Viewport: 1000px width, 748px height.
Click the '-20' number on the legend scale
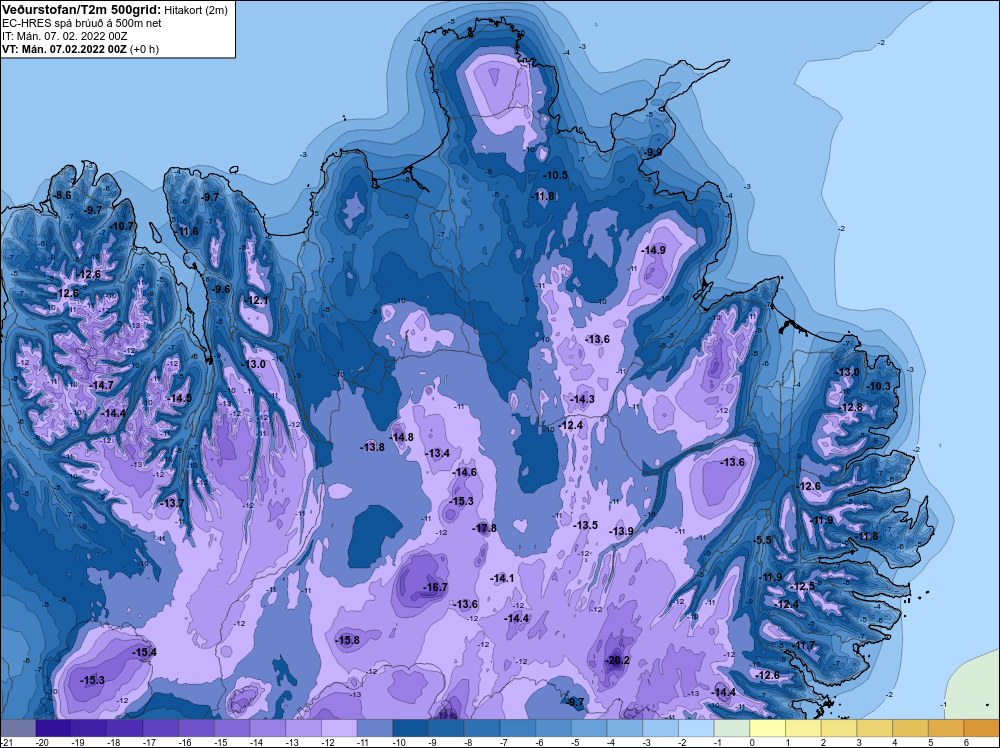43,743
